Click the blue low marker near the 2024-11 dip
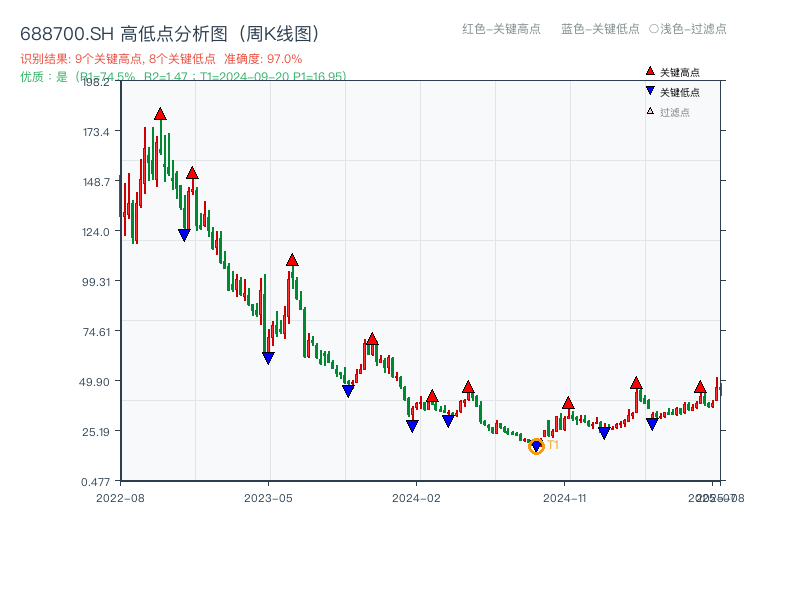Viewport: 800px width, 600px height. (x=604, y=433)
